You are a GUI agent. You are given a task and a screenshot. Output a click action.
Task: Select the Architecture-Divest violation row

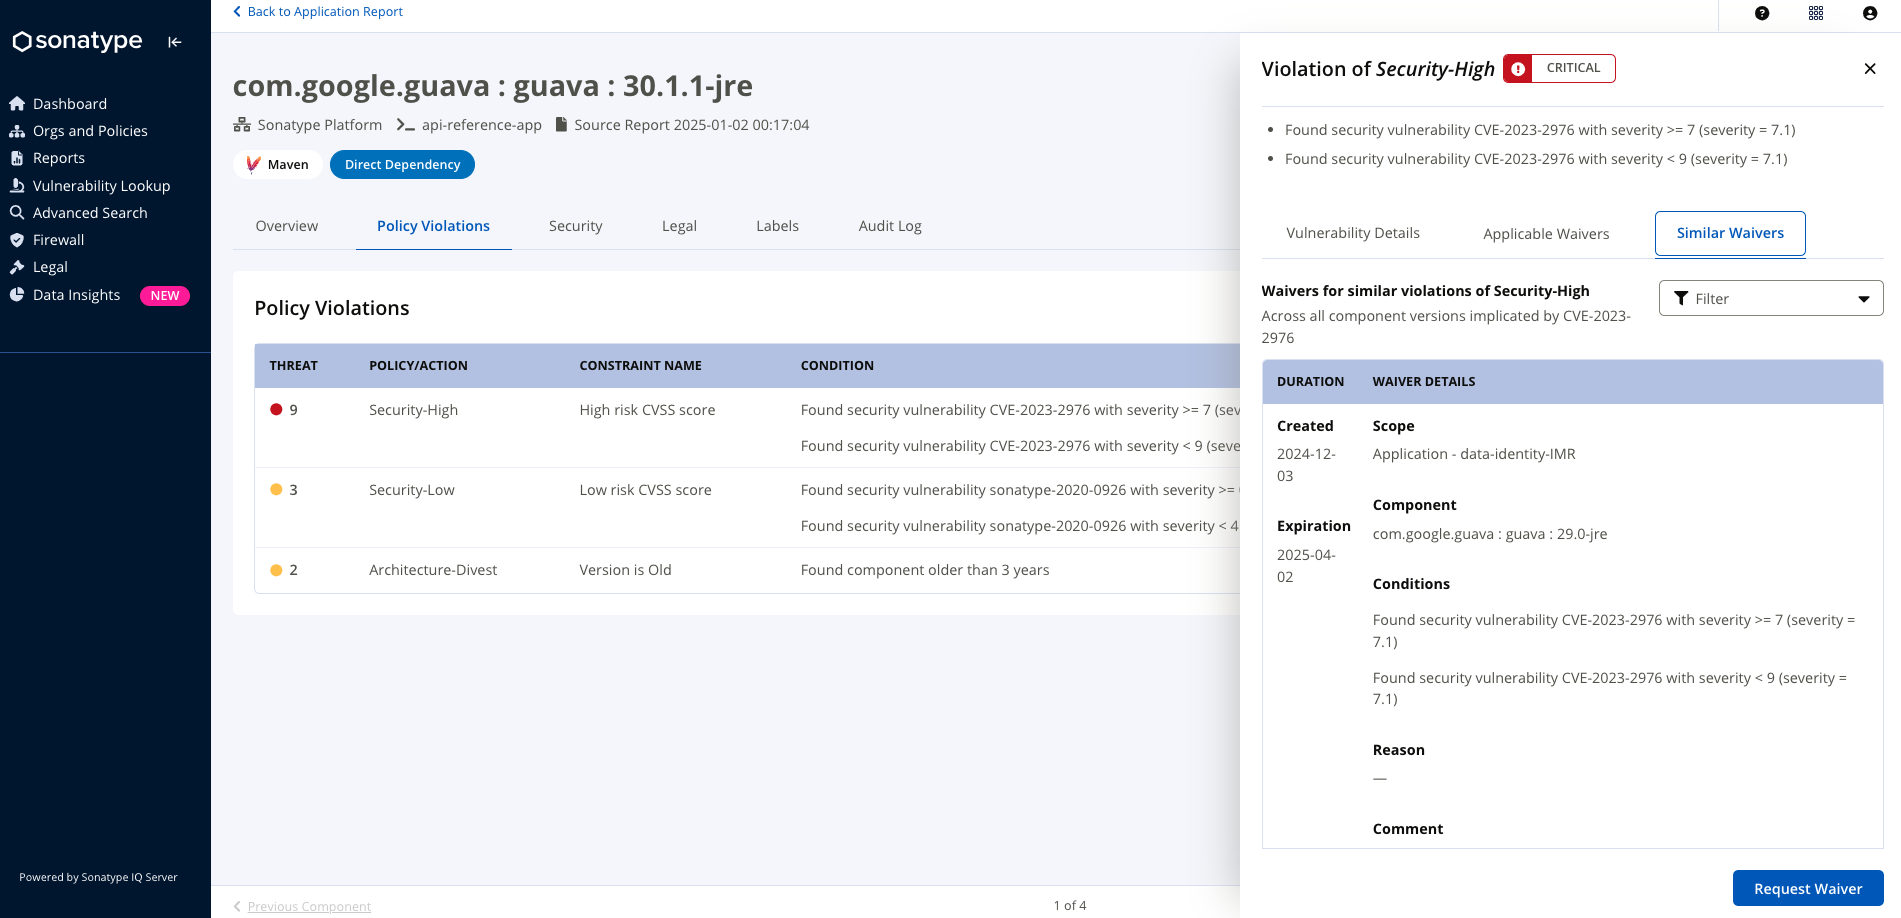tap(747, 570)
